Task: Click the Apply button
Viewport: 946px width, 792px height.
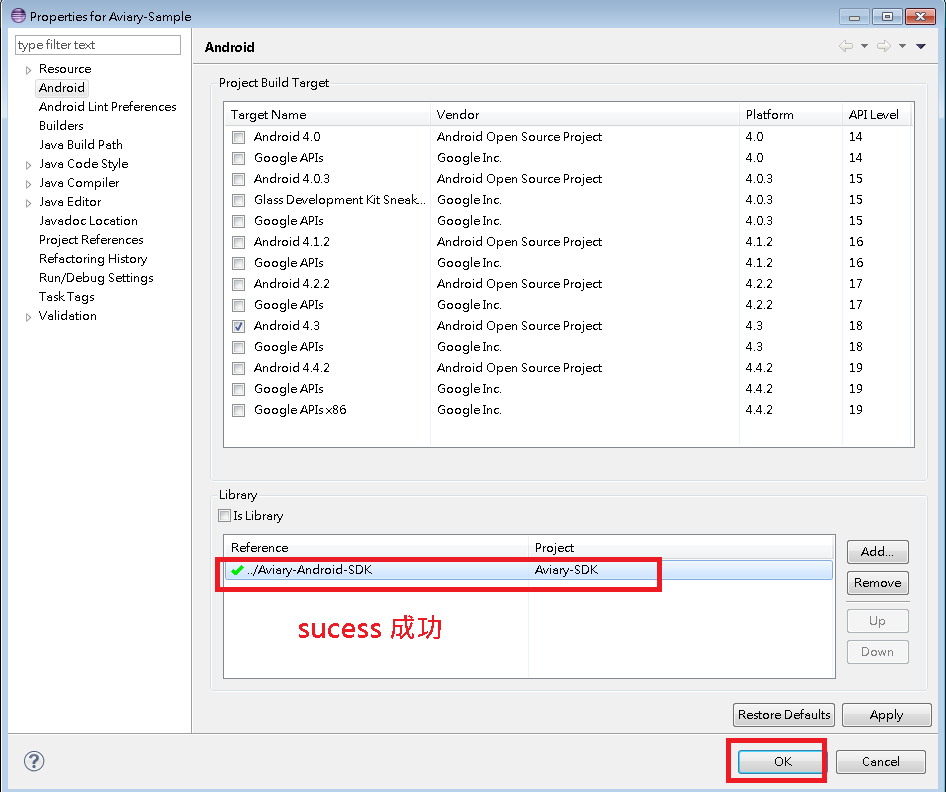Action: pos(886,715)
